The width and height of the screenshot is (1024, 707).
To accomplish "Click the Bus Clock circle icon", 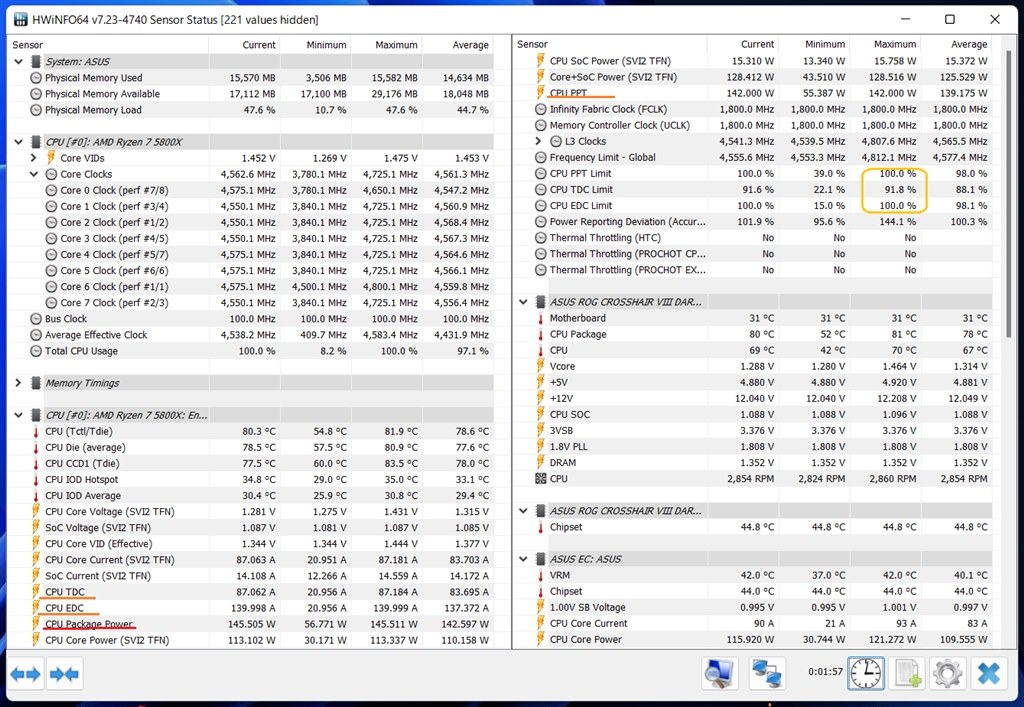I will click(x=36, y=319).
